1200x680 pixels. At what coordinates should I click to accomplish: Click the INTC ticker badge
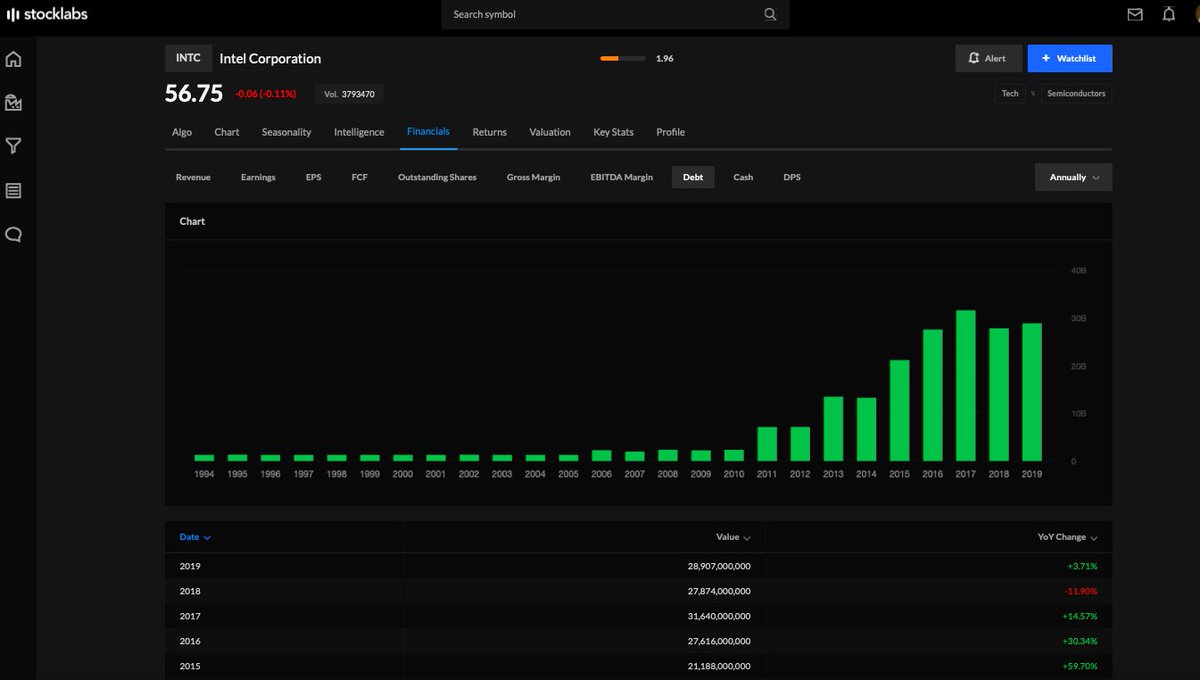[x=188, y=58]
